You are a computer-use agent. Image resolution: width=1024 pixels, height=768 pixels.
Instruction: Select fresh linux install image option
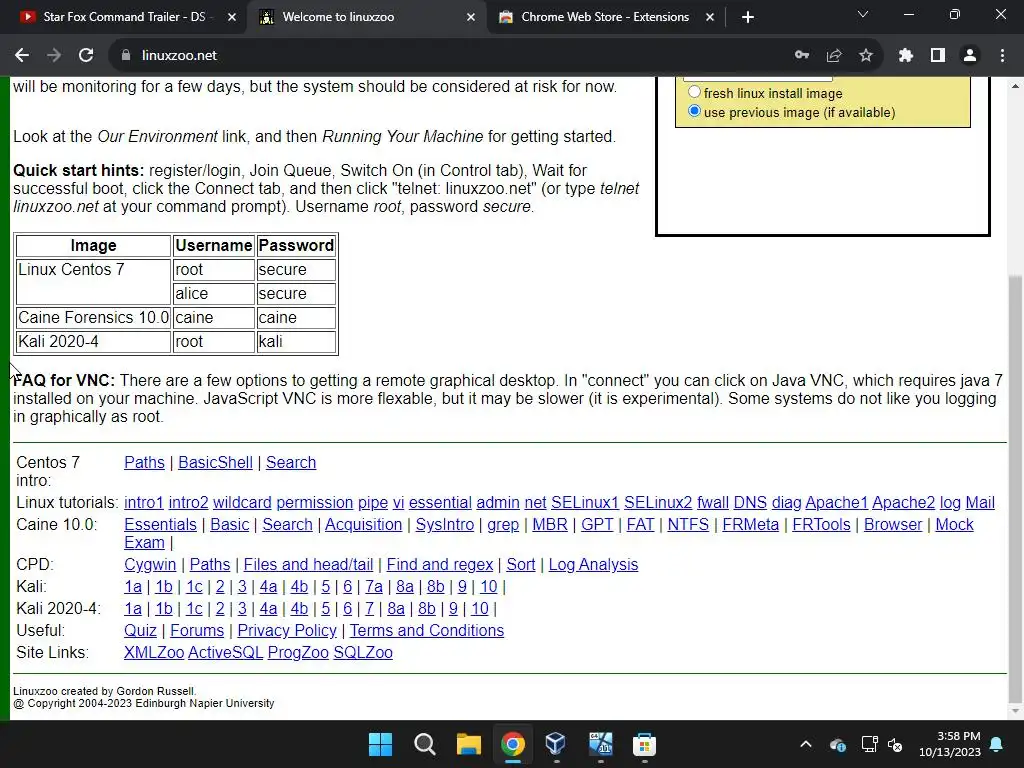click(x=694, y=92)
